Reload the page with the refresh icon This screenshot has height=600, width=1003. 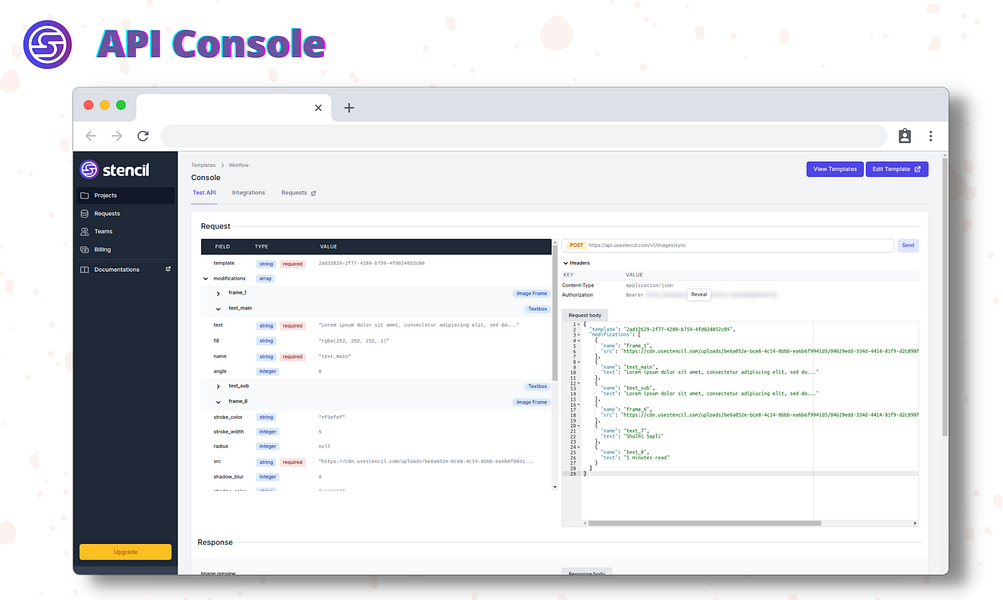(x=143, y=136)
